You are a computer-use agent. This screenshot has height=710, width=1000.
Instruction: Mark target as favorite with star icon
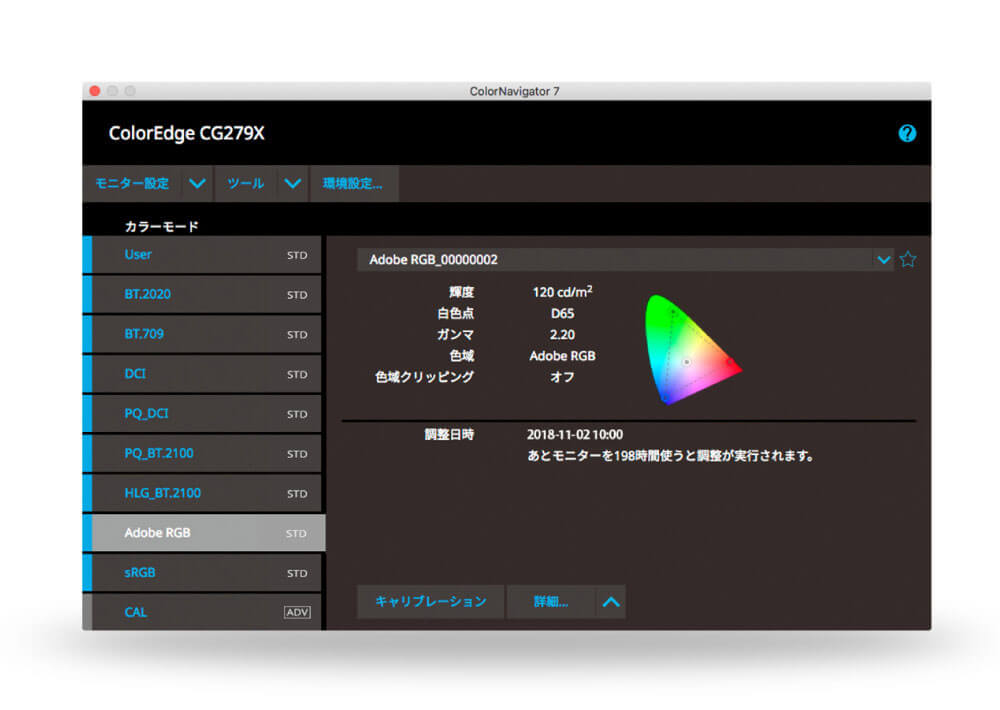[908, 259]
